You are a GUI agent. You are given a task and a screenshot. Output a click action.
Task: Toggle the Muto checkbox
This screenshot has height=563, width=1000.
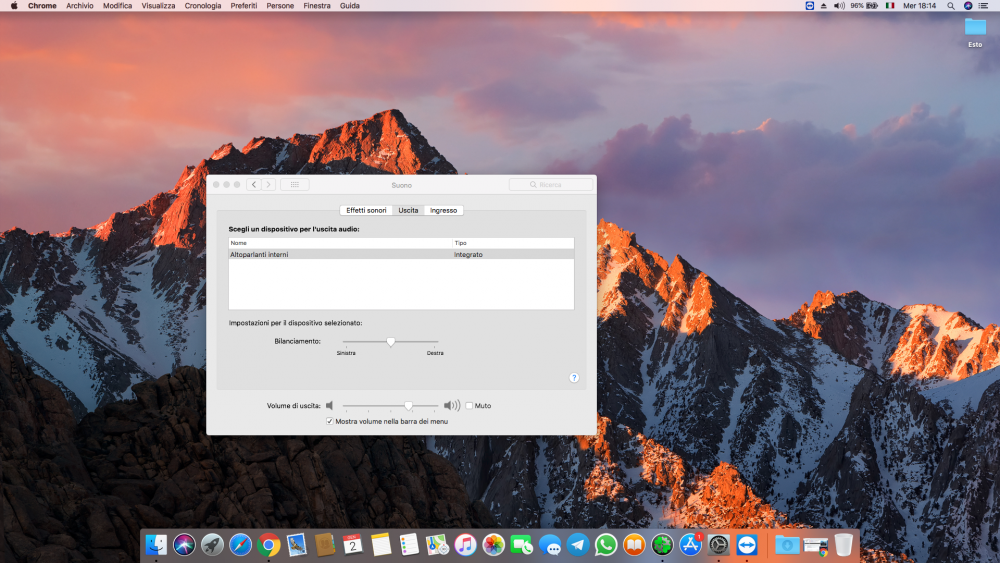pyautogui.click(x=469, y=406)
